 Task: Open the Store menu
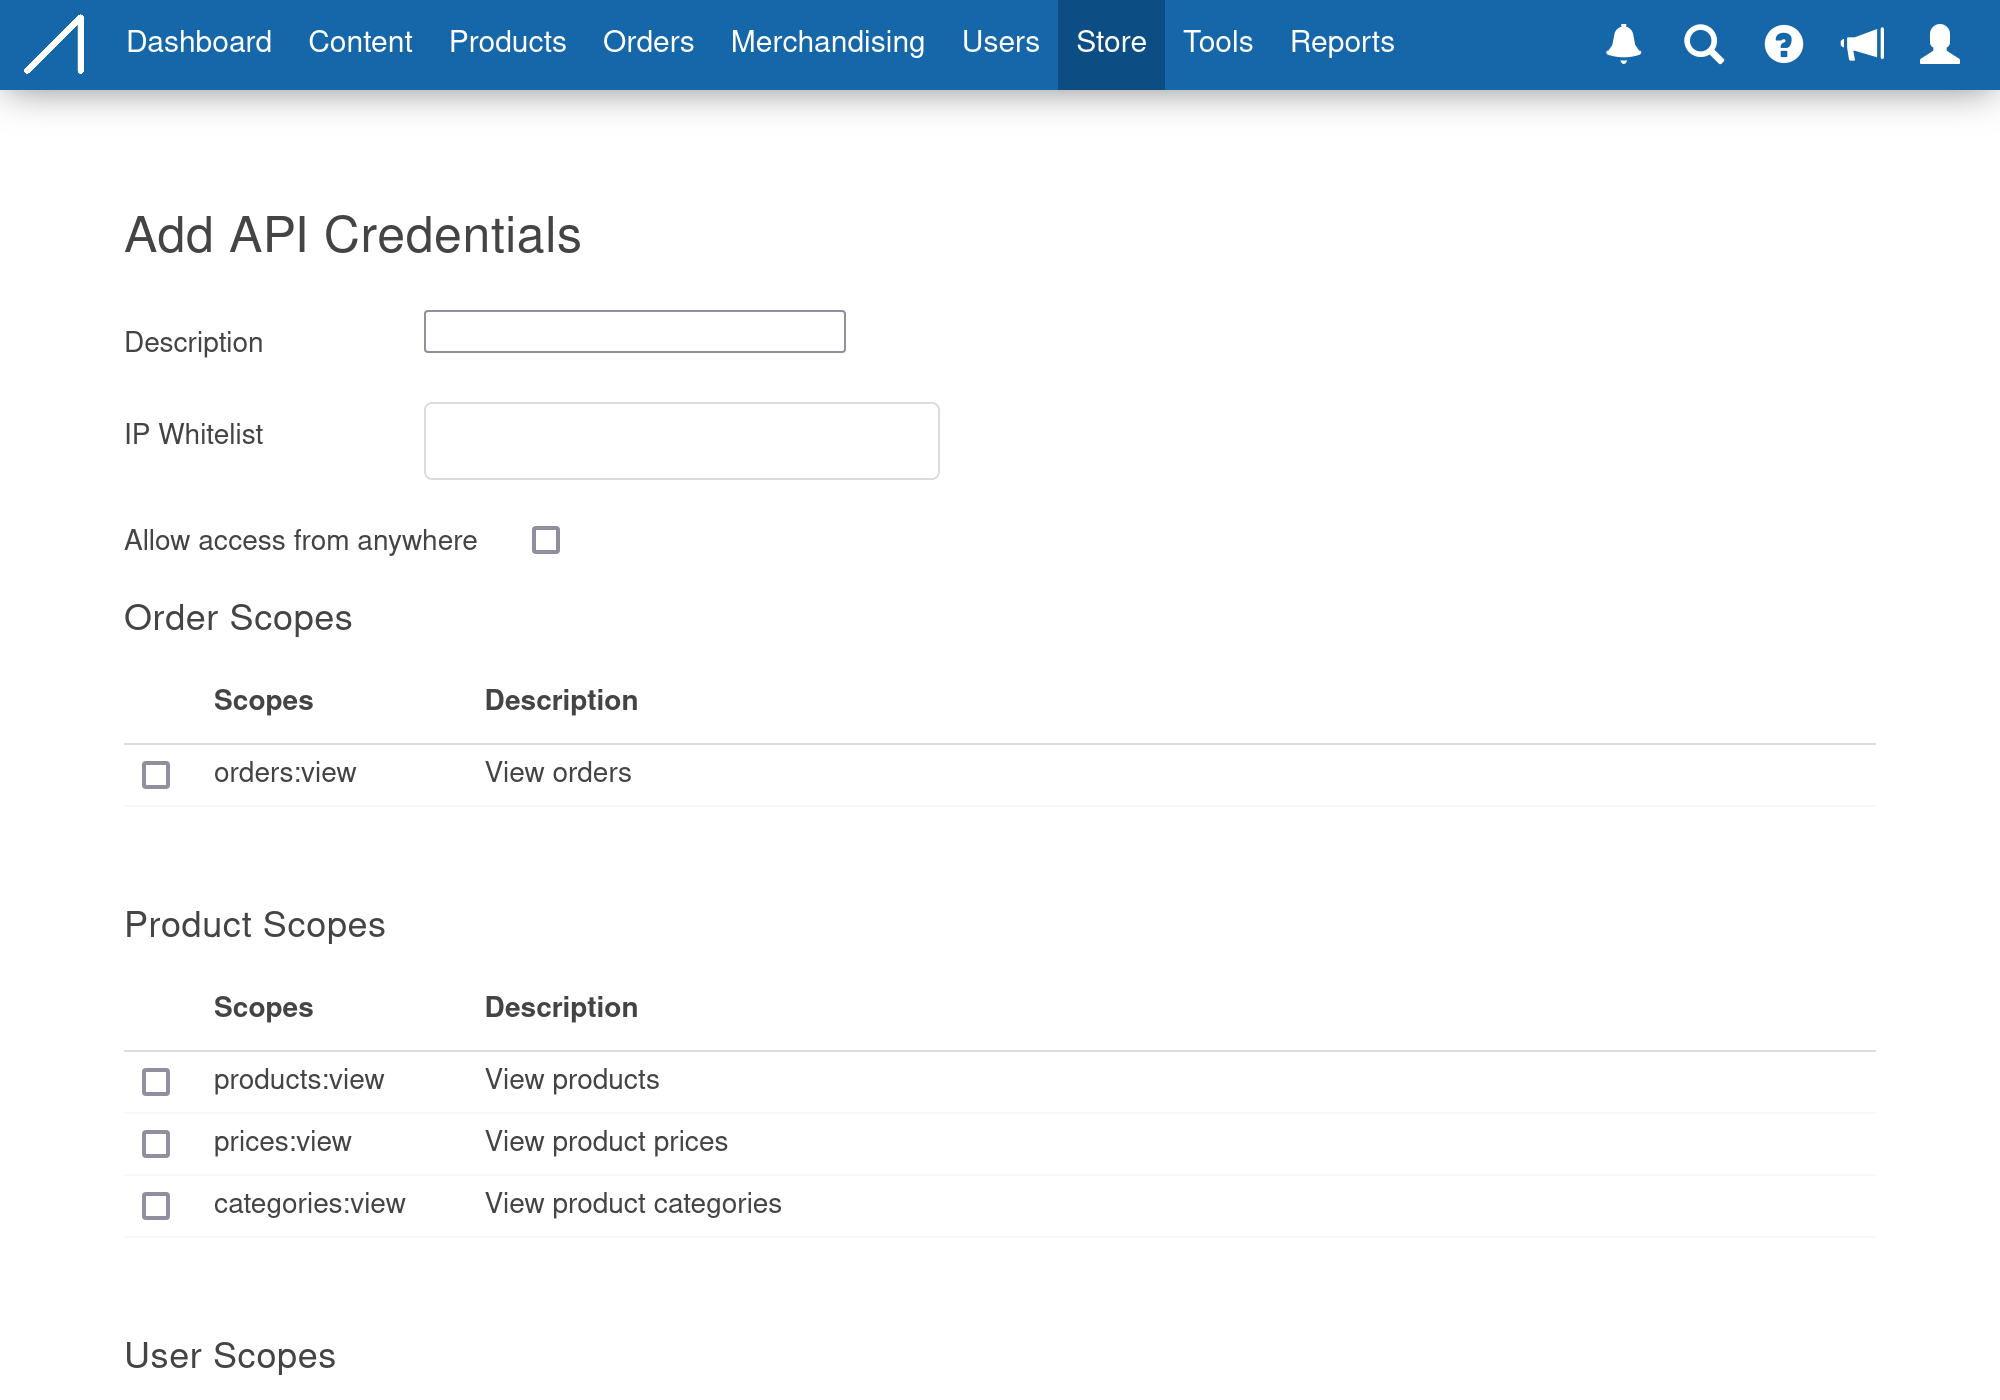pyautogui.click(x=1111, y=42)
